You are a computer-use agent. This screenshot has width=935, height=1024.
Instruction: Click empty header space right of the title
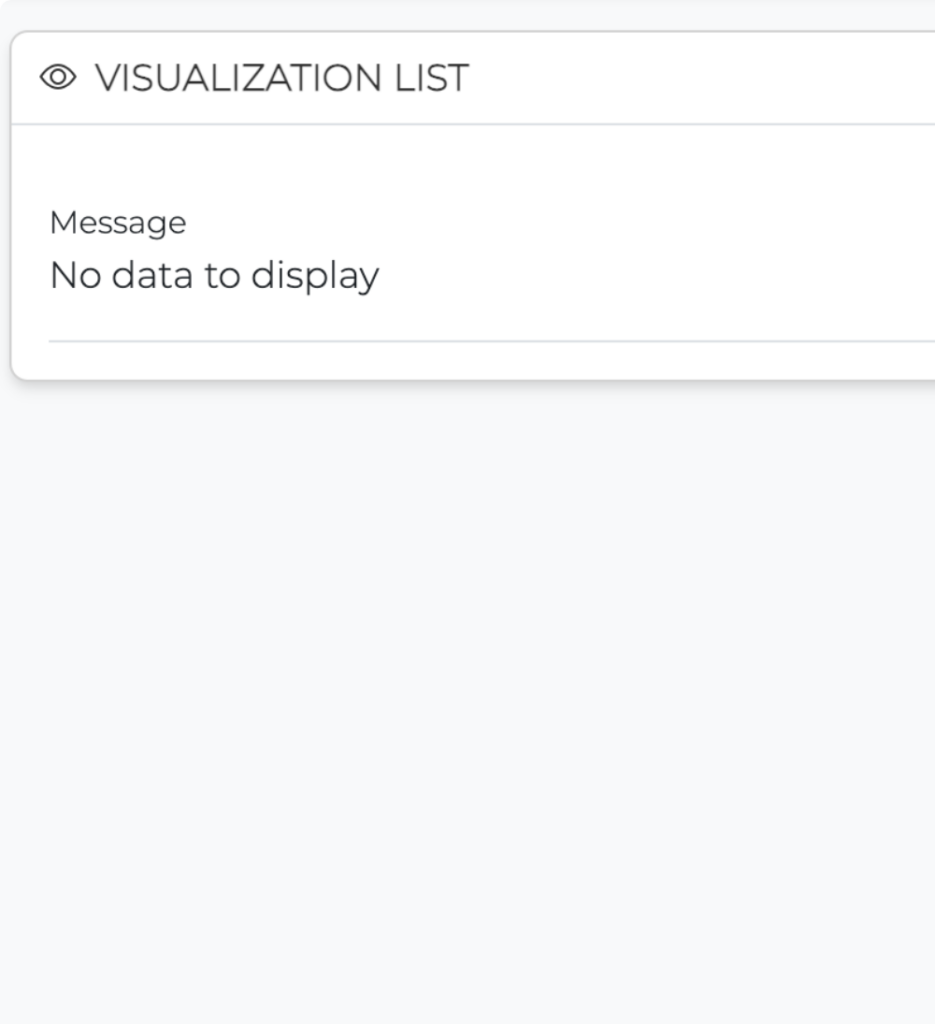700,78
